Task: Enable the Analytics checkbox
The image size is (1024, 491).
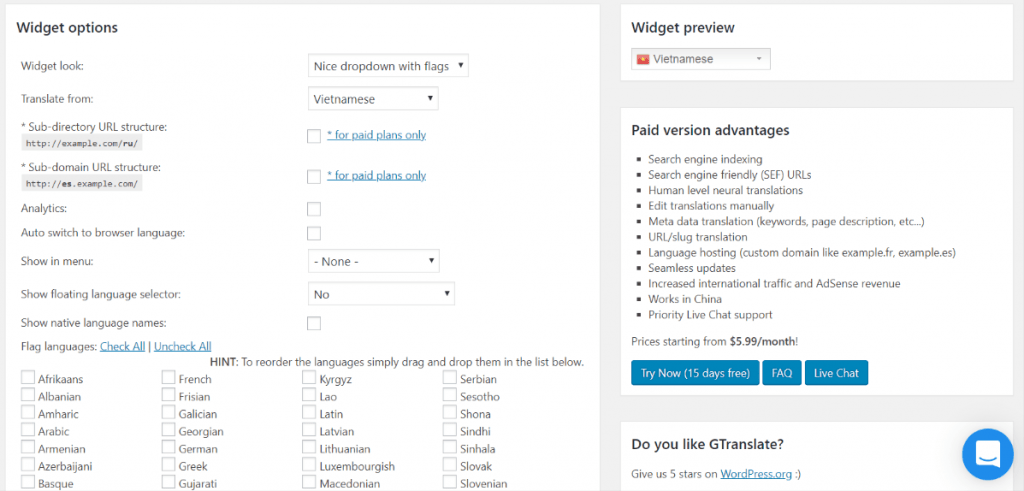Action: (314, 209)
